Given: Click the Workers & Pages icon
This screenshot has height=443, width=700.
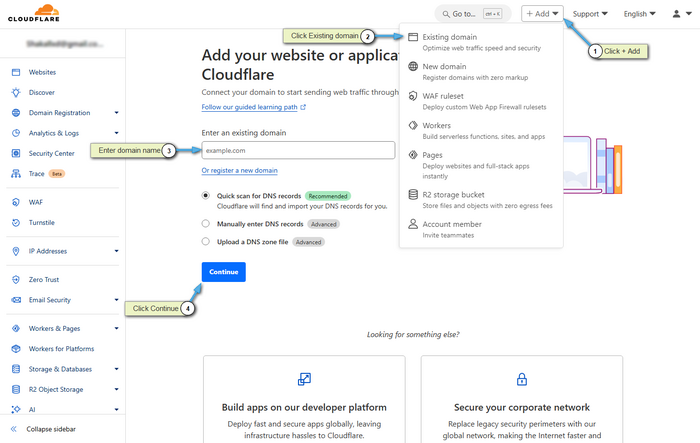Looking at the screenshot, I should [16, 328].
